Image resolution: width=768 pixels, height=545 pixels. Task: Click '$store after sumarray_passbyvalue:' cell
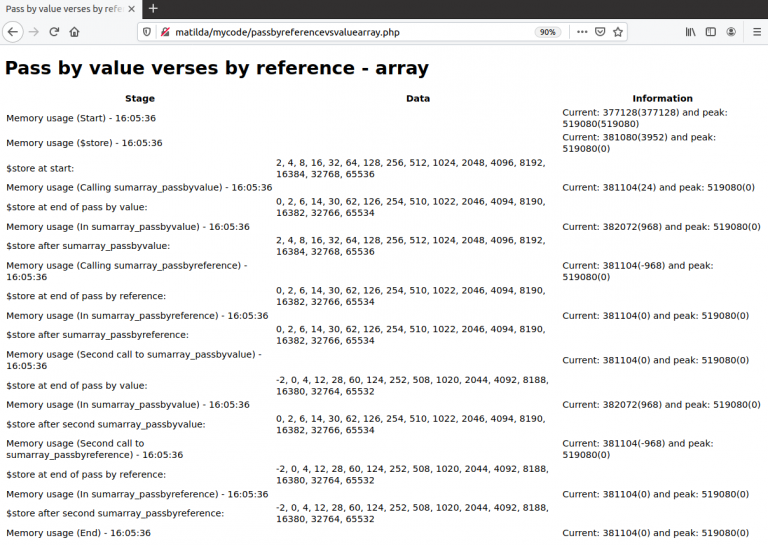[88, 246]
